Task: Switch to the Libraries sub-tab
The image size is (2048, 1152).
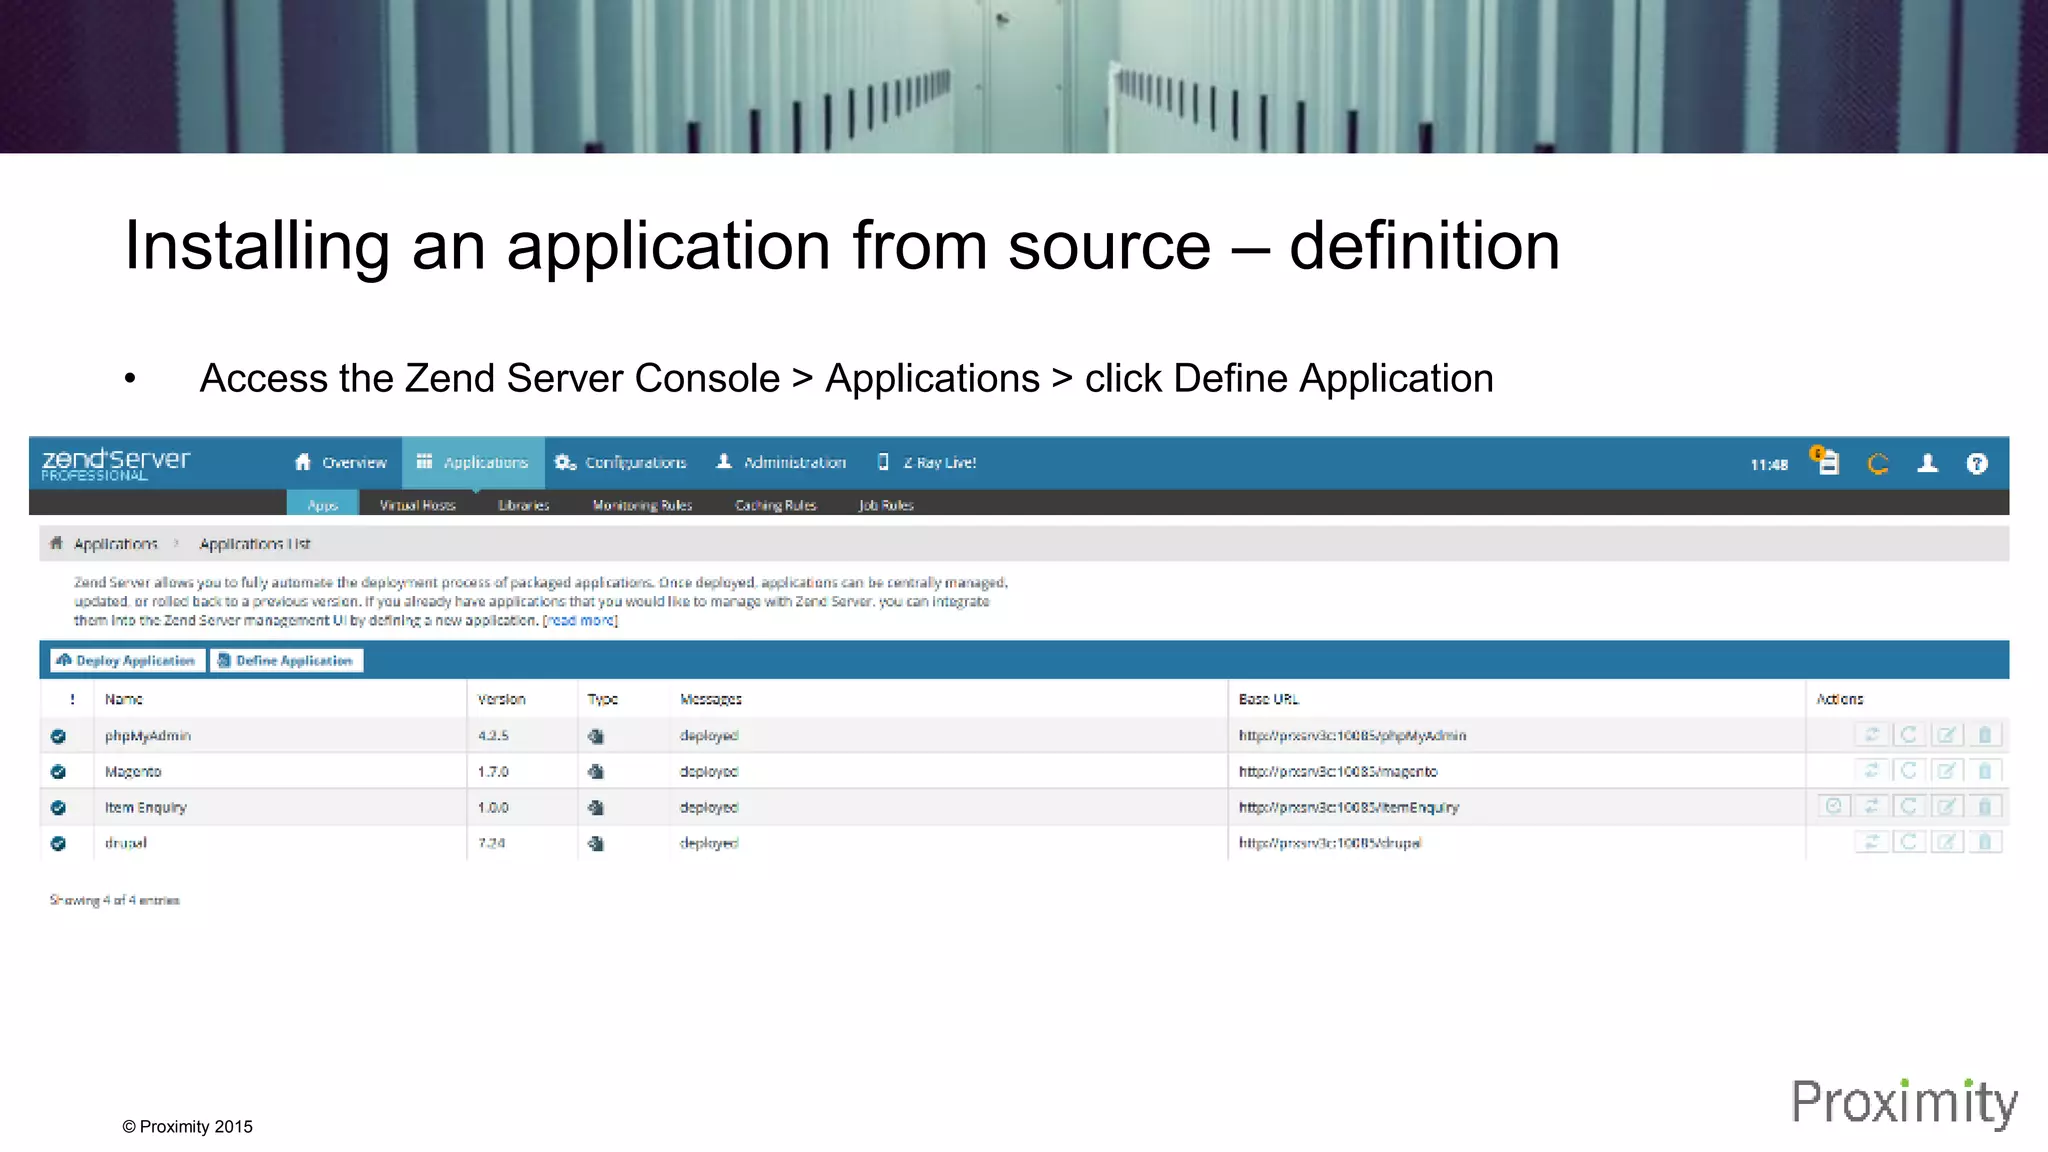Action: [x=524, y=505]
